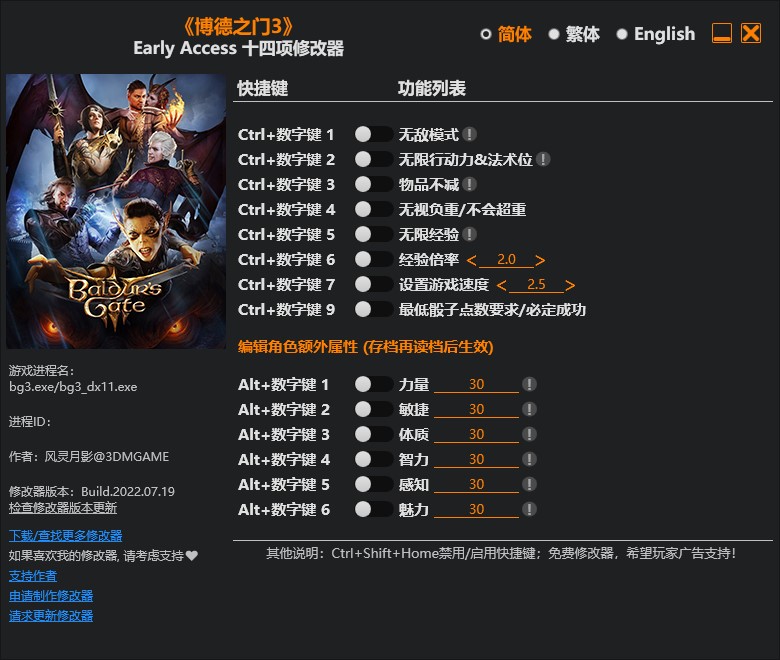Open the 申请制作修改器 link
Viewport: 780px width, 660px height.
[51, 596]
